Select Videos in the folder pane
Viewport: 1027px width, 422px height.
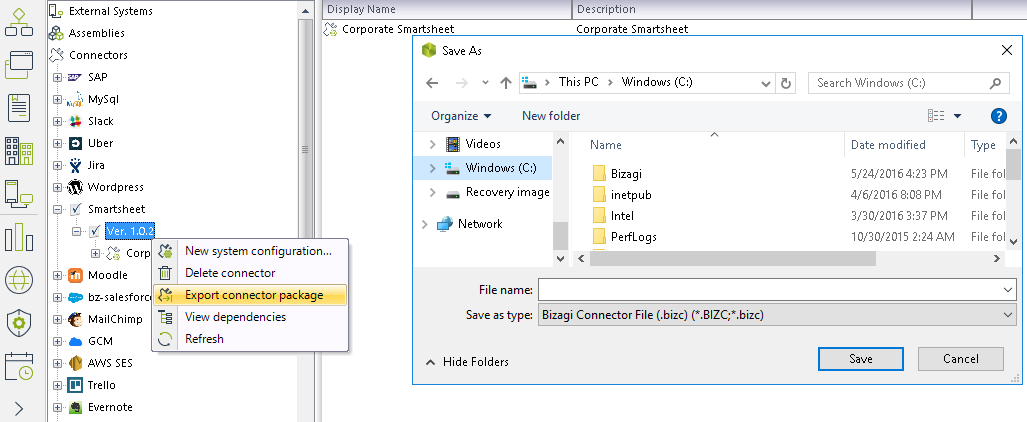(x=483, y=144)
